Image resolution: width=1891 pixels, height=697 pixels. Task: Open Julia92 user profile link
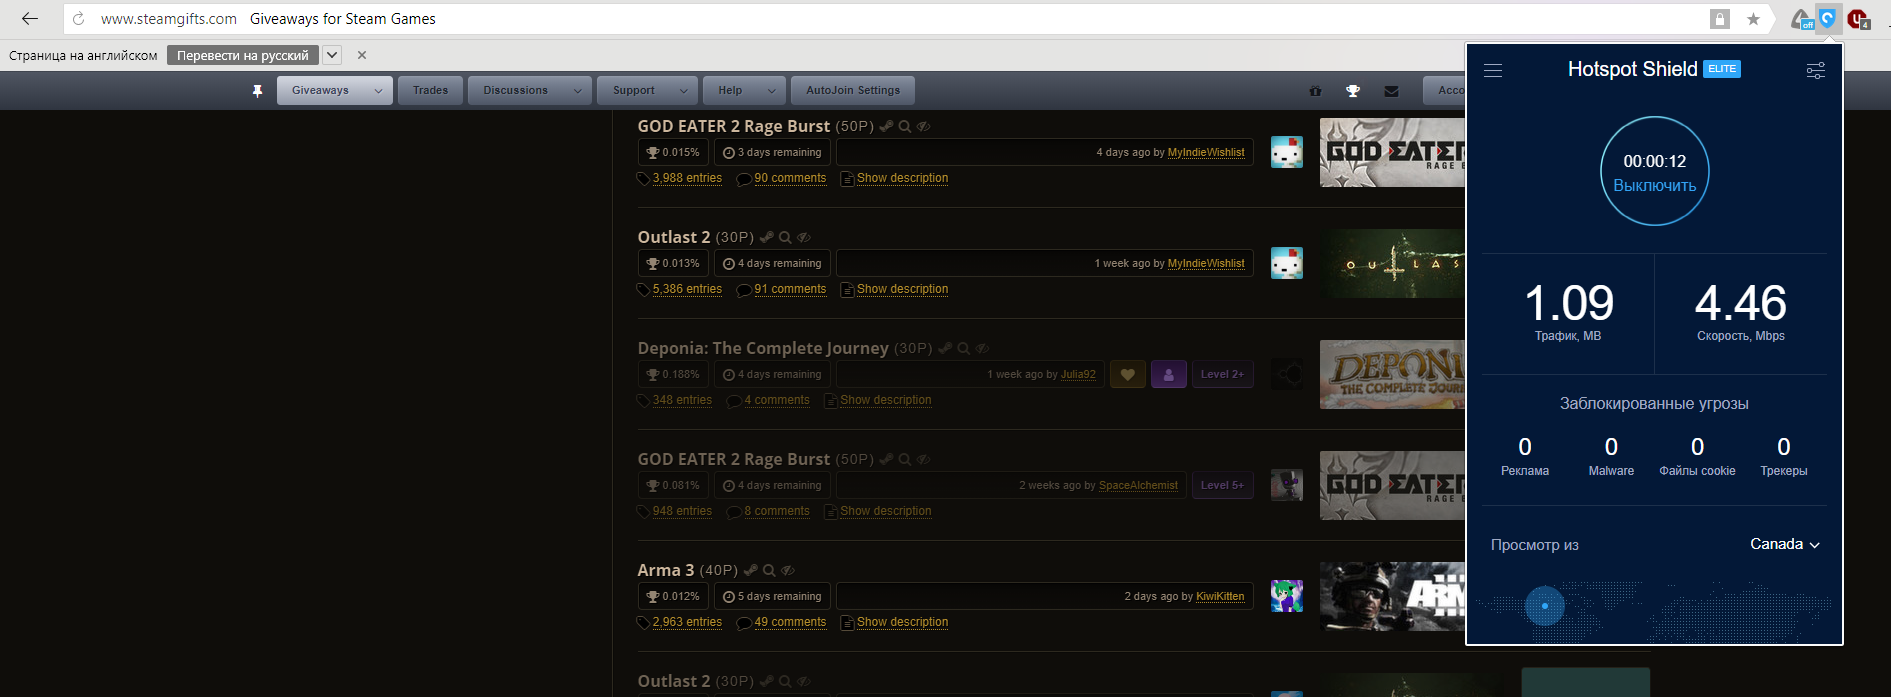point(1078,374)
